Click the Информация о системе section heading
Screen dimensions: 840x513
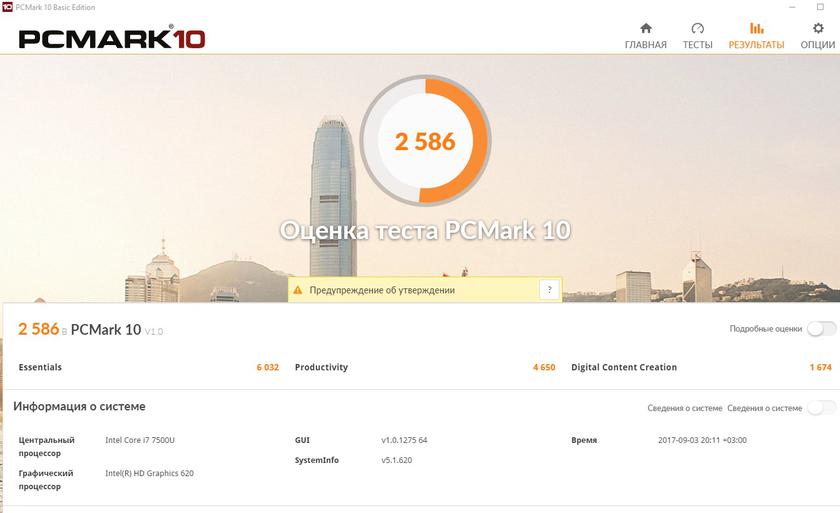pos(79,407)
